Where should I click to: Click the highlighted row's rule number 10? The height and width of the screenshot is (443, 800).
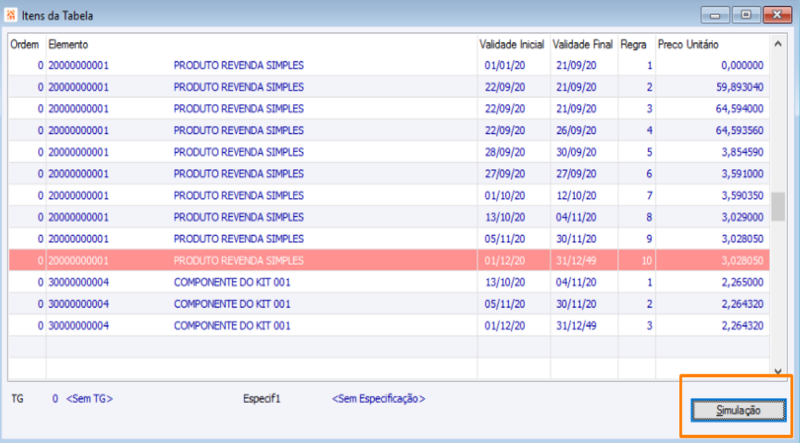click(646, 261)
